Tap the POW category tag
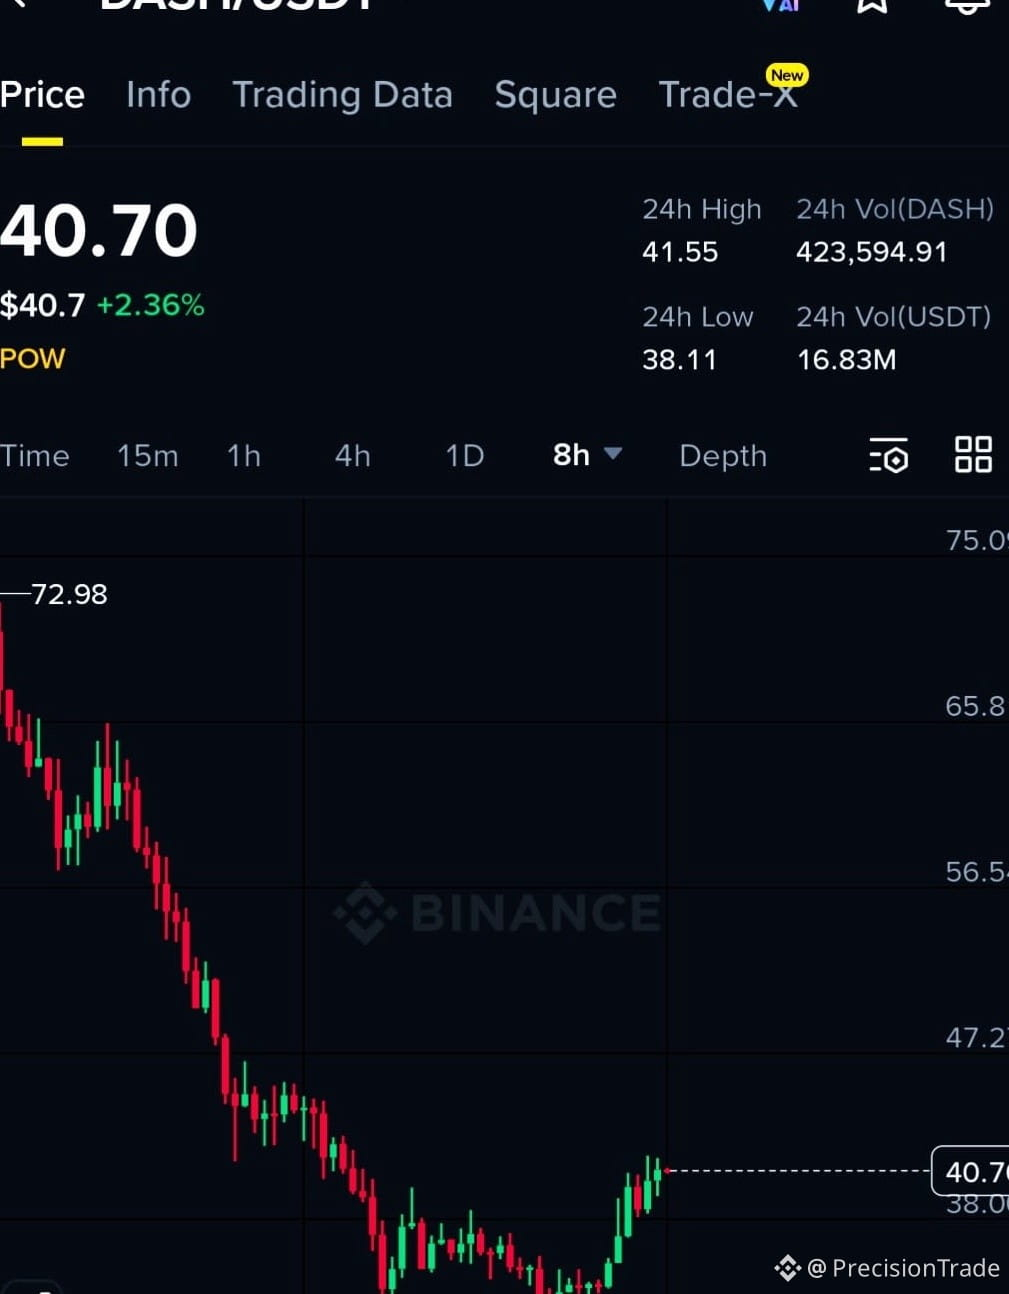Screen dimensions: 1009x1294 (x=33, y=358)
